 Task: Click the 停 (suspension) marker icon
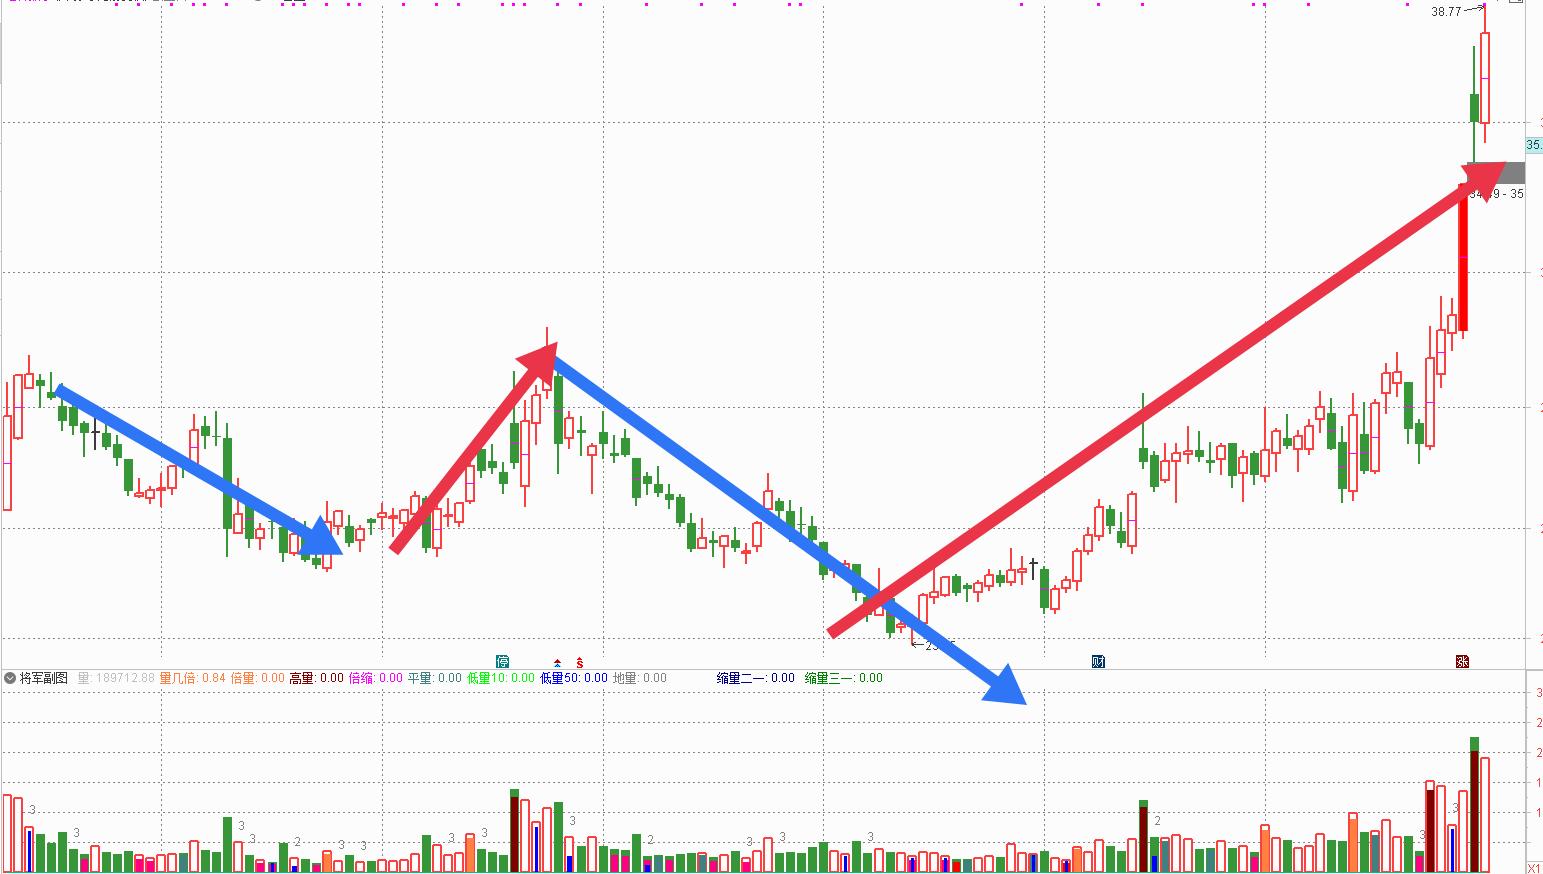click(x=503, y=661)
